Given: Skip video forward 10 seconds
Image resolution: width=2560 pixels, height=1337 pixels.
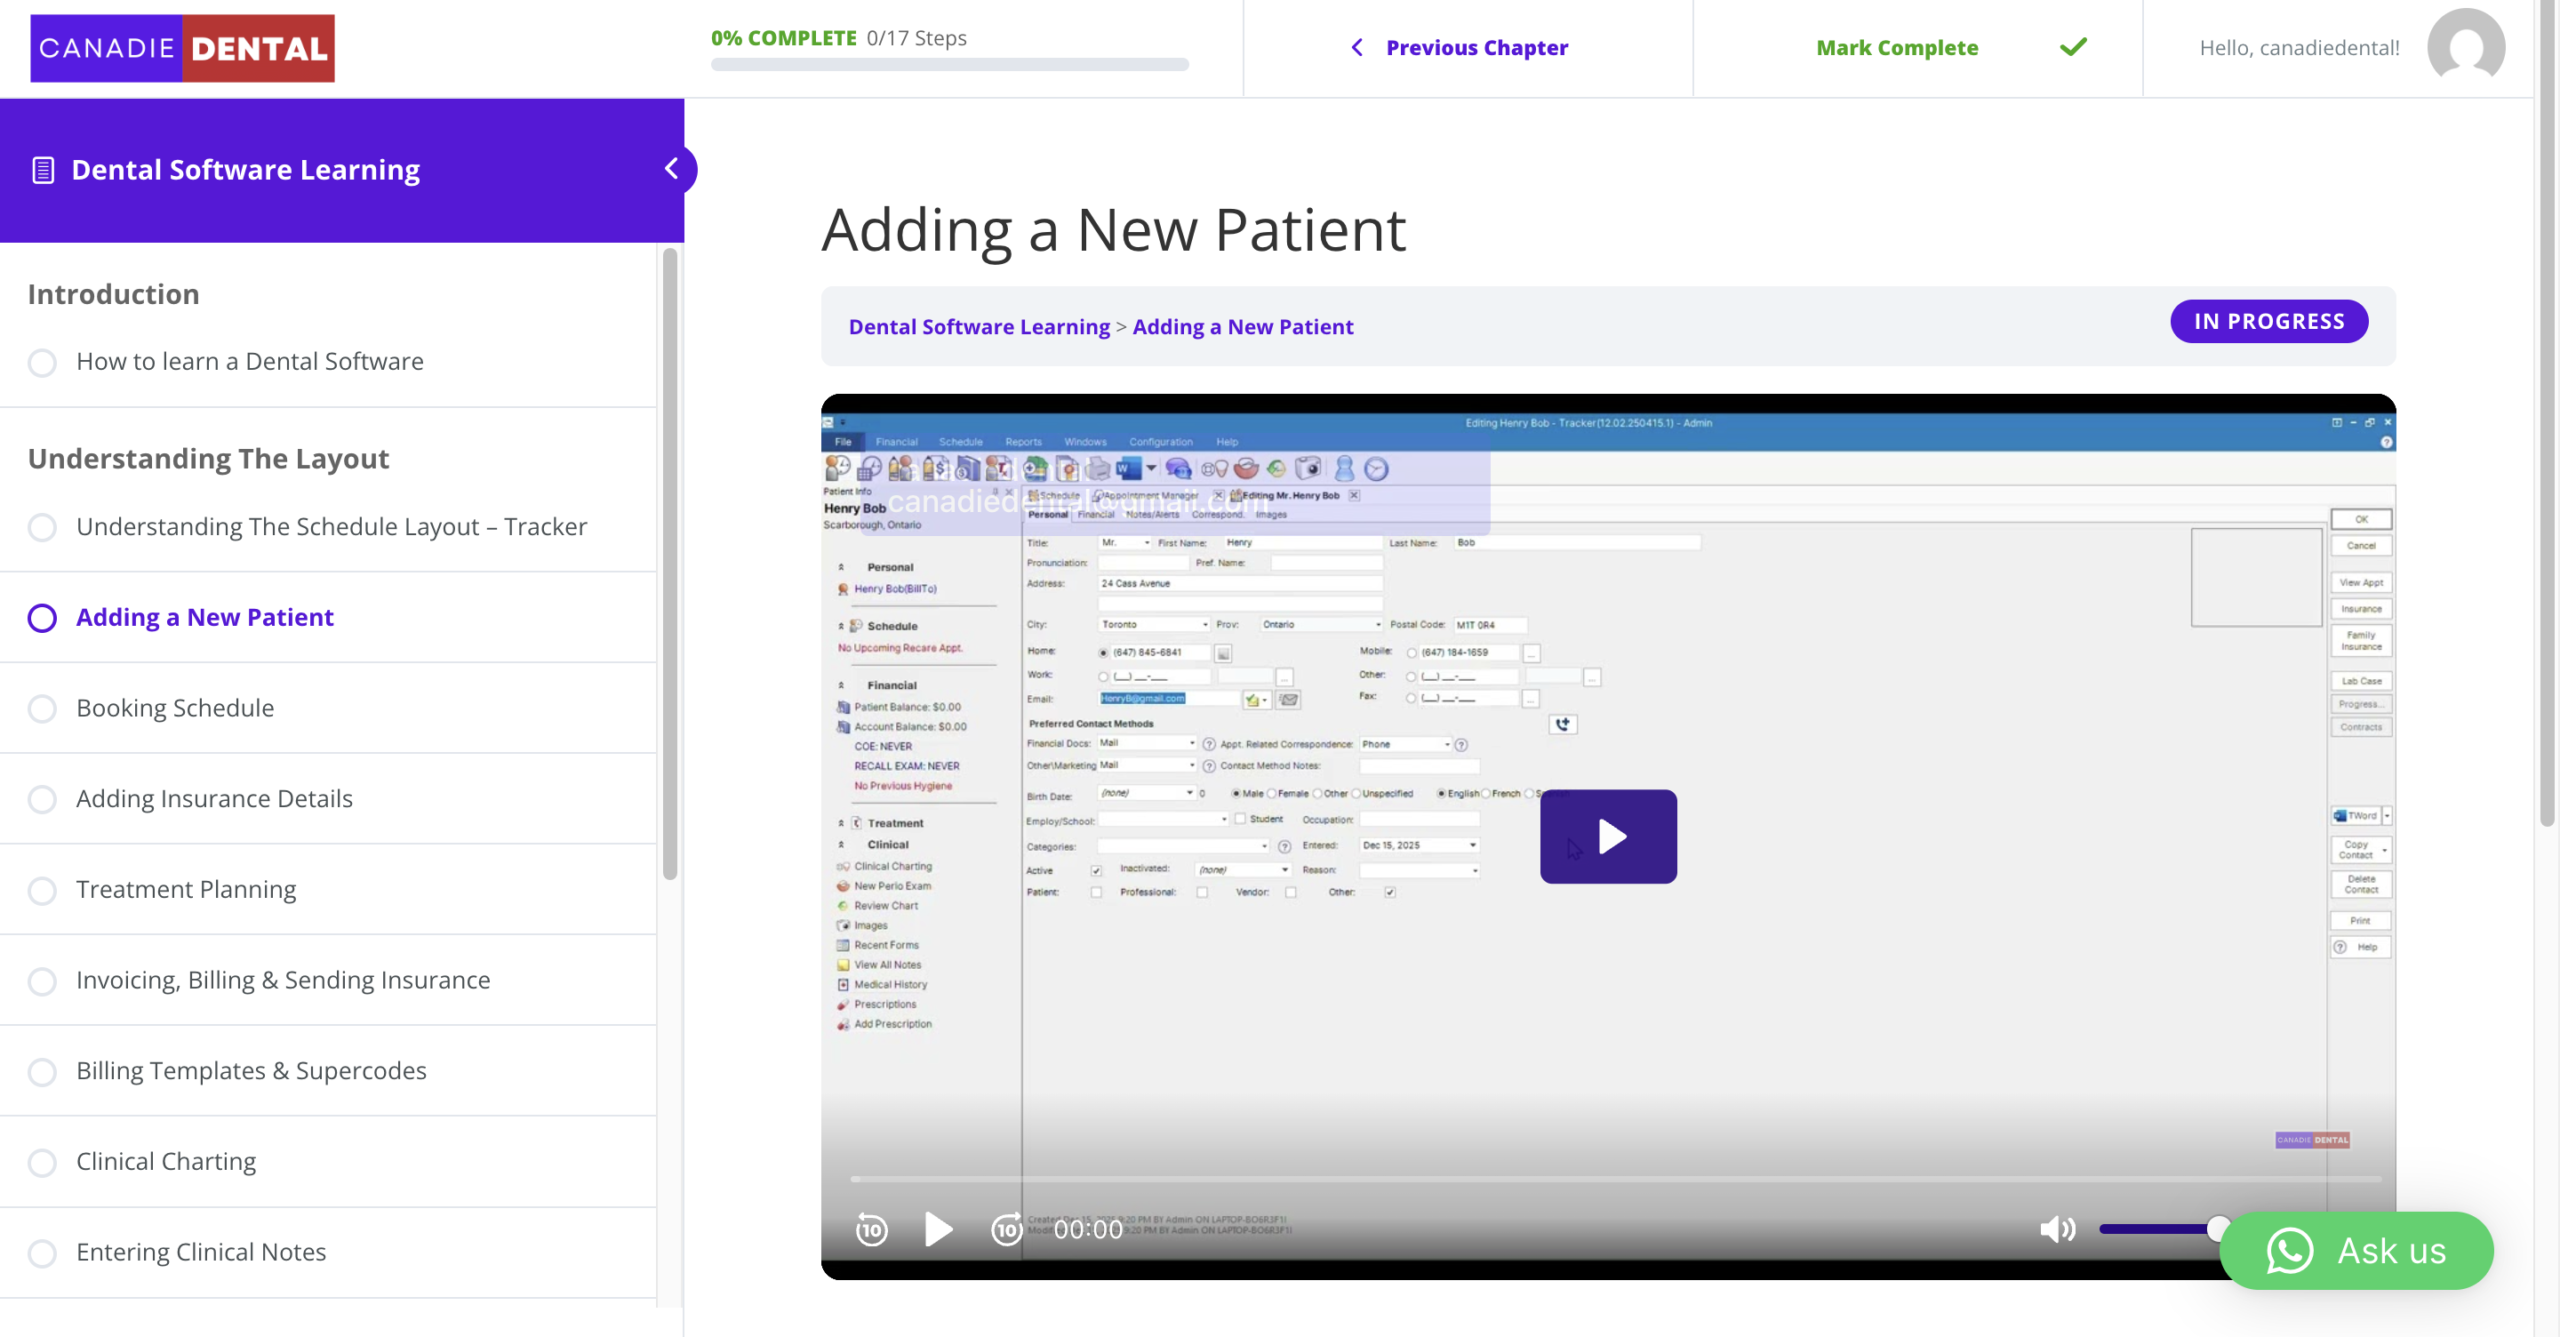Looking at the screenshot, I should pos(1006,1229).
